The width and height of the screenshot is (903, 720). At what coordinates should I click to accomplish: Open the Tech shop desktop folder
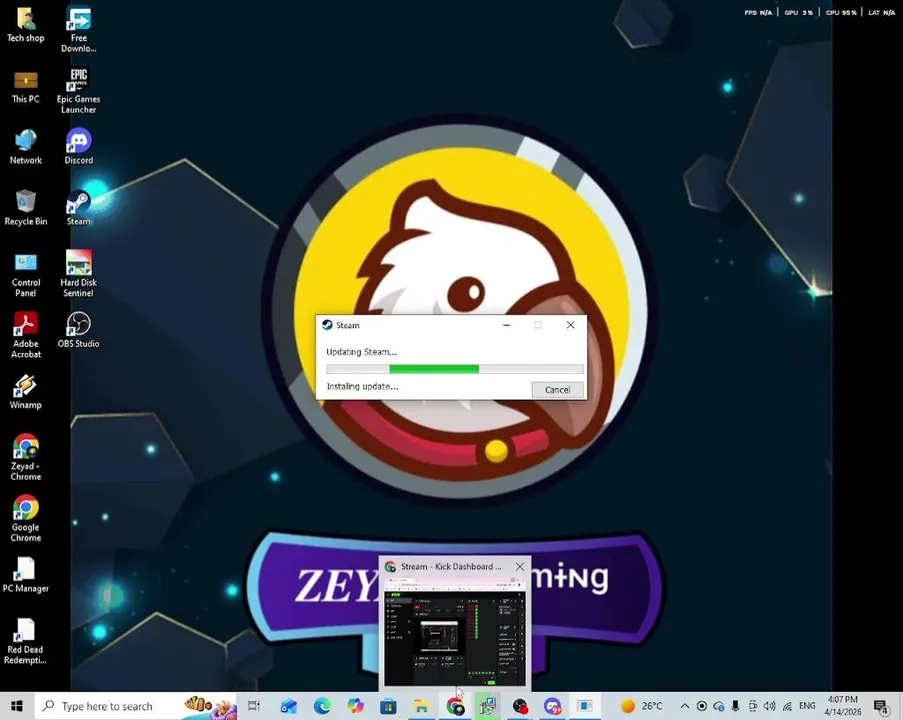coord(25,25)
